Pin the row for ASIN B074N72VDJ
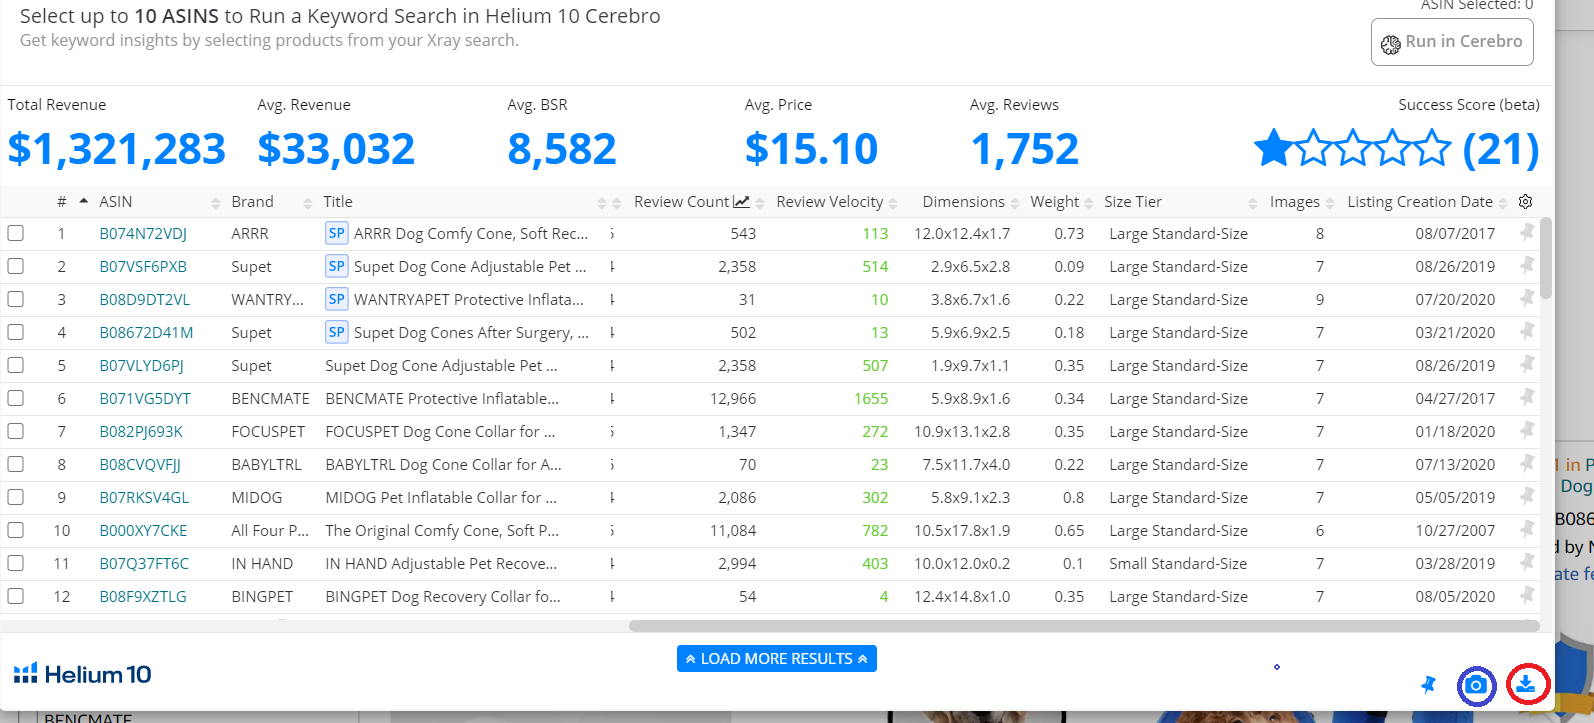Viewport: 1594px width, 723px height. point(1527,232)
